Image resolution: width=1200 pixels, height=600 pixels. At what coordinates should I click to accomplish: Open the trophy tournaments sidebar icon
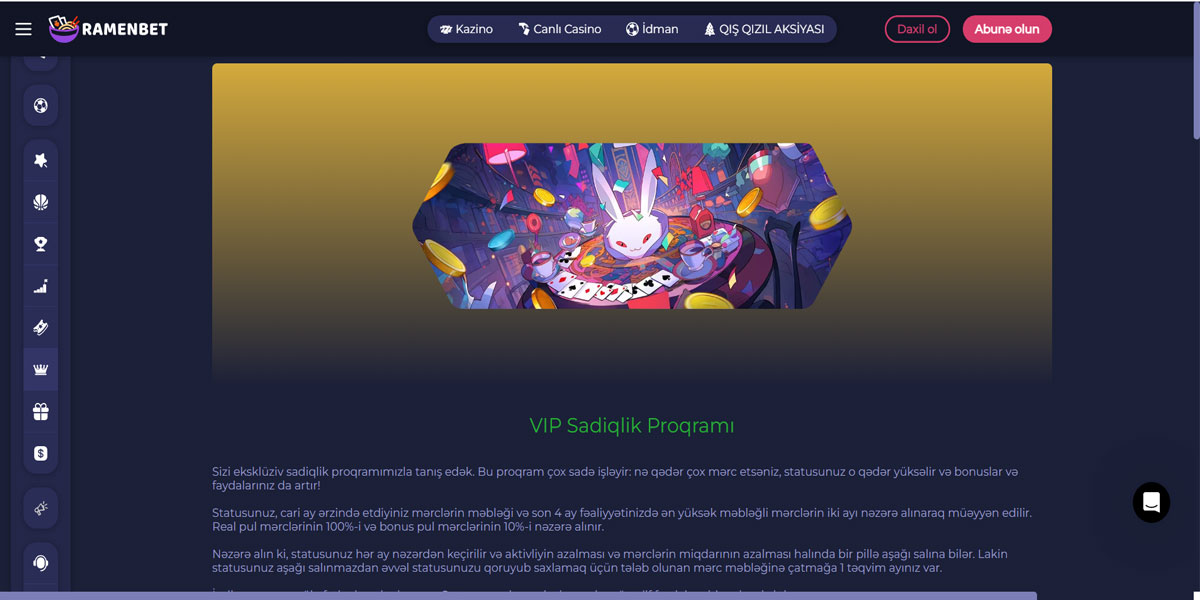pyautogui.click(x=40, y=244)
